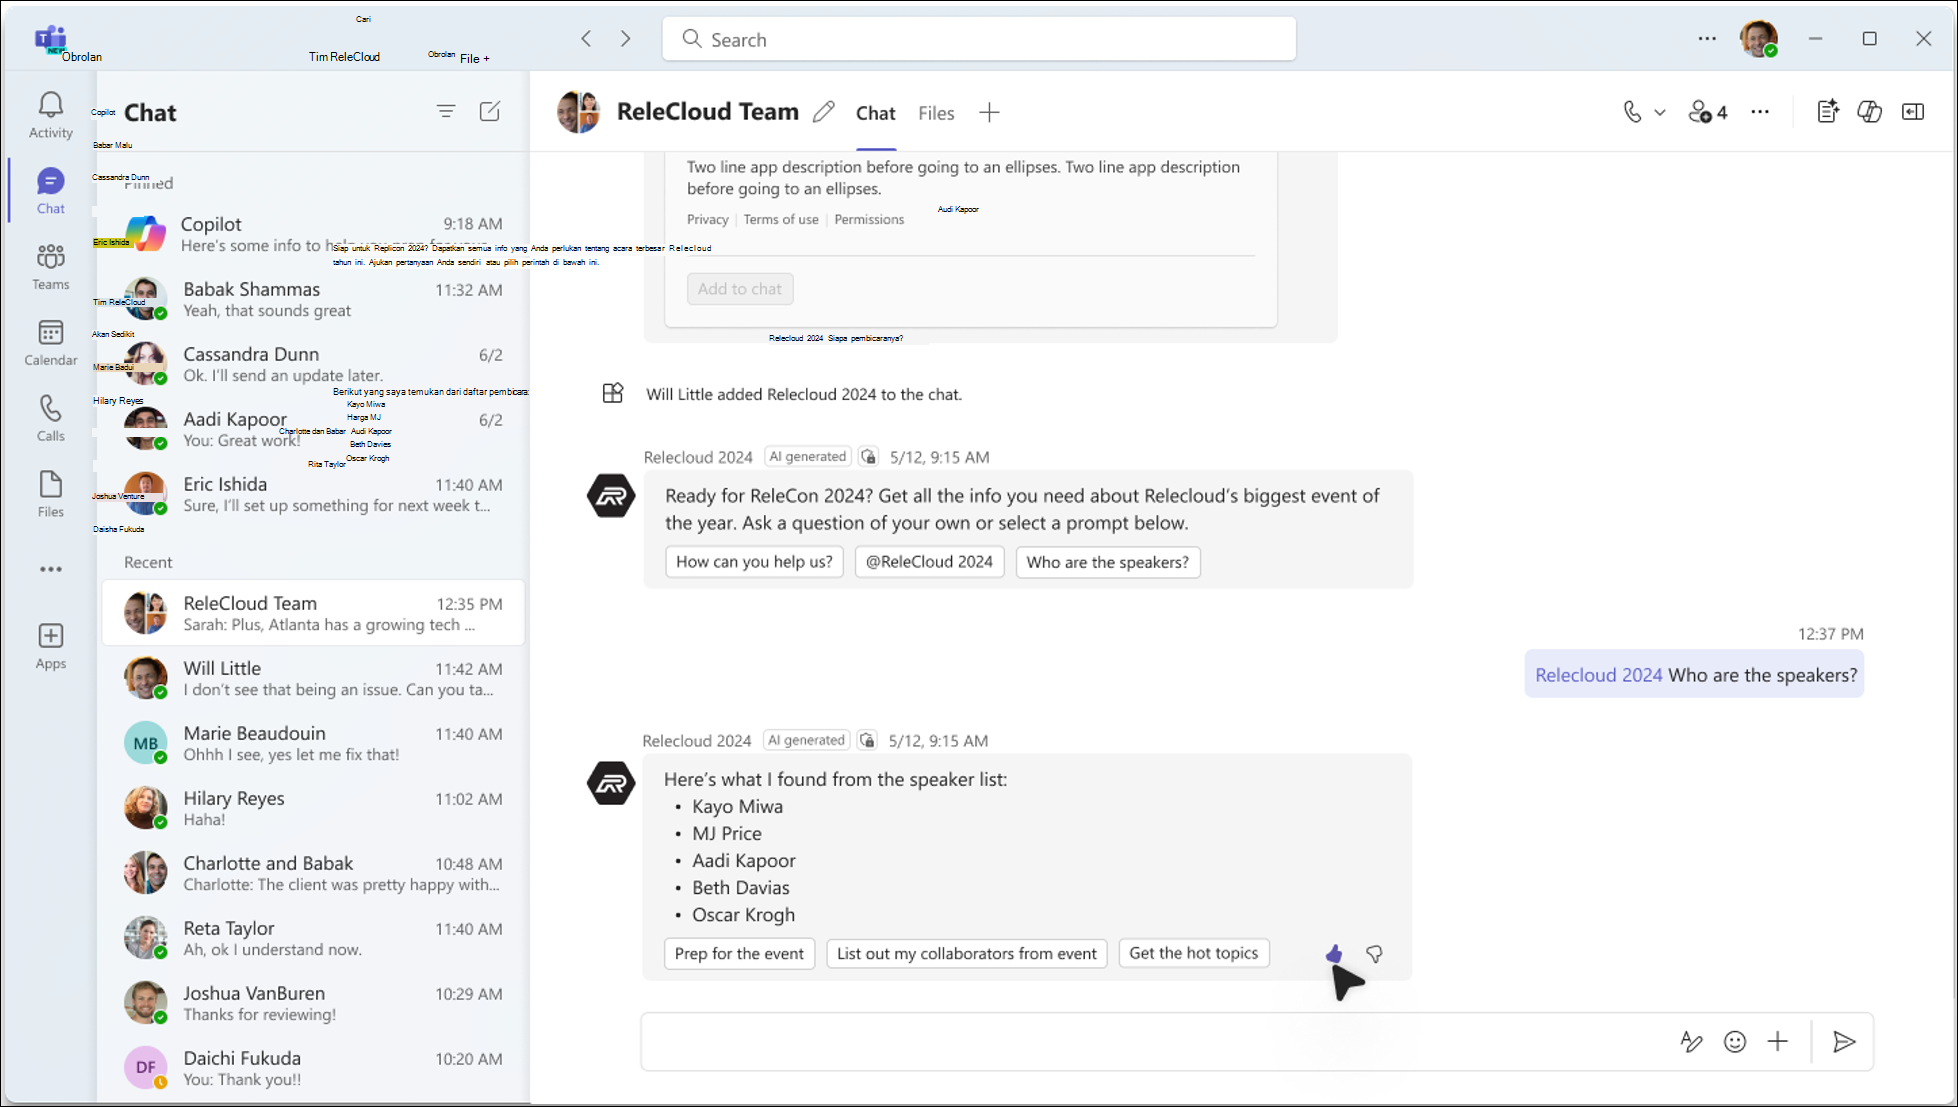Open the Calendar sidebar icon
Viewport: 1958px width, 1107px height.
click(x=50, y=340)
